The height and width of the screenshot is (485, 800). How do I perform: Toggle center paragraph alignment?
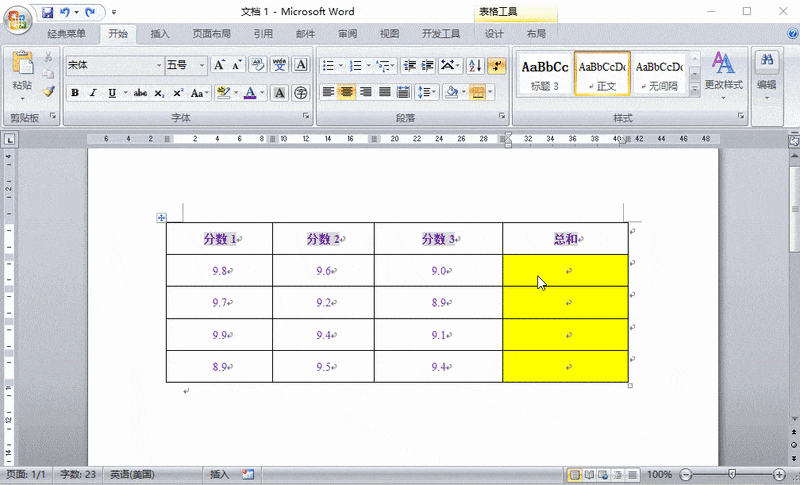point(346,93)
